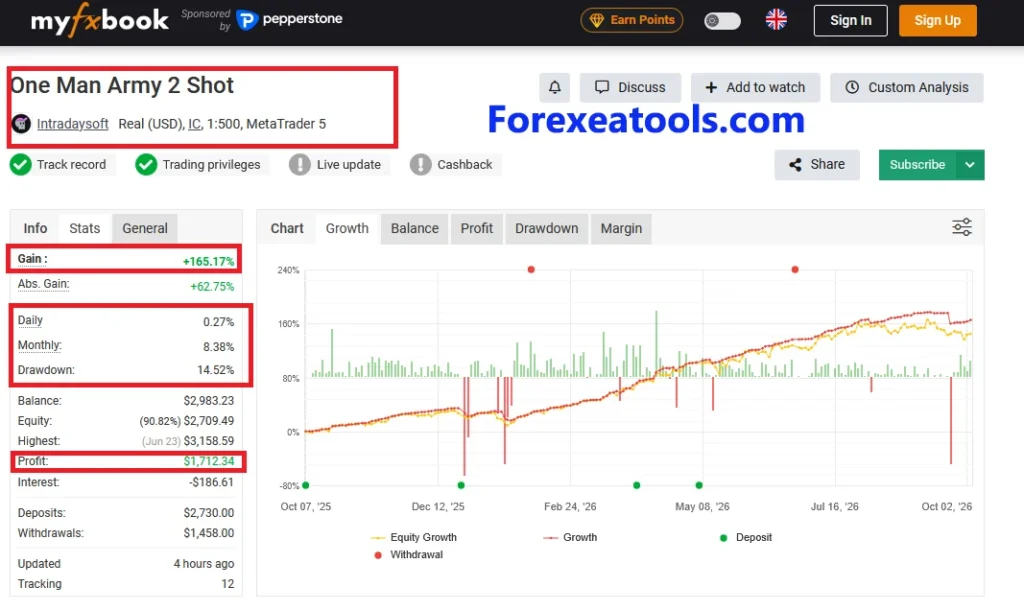Image resolution: width=1024 pixels, height=610 pixels.
Task: Click the Track record green checkmark
Action: click(x=21, y=165)
